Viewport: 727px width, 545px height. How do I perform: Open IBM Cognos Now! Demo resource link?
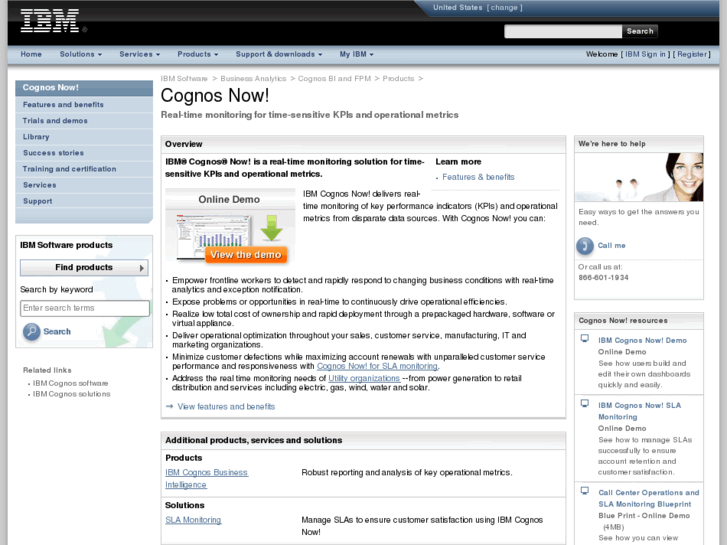tap(642, 340)
